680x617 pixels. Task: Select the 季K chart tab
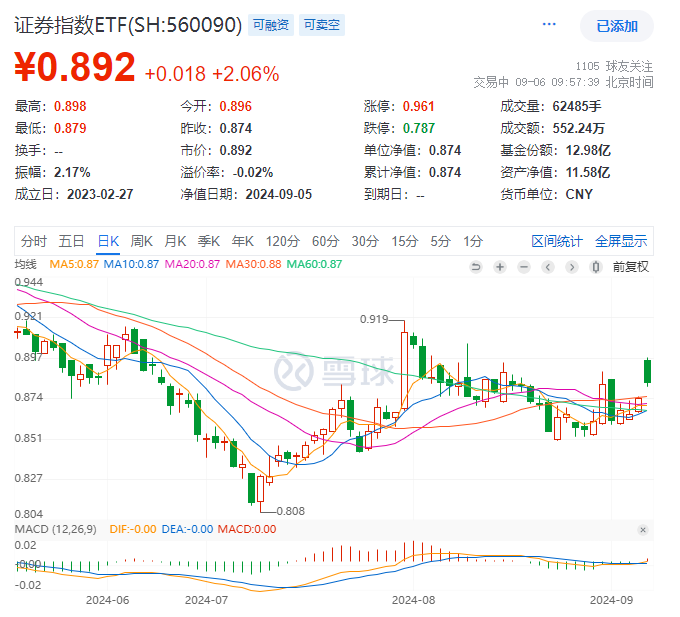click(209, 241)
